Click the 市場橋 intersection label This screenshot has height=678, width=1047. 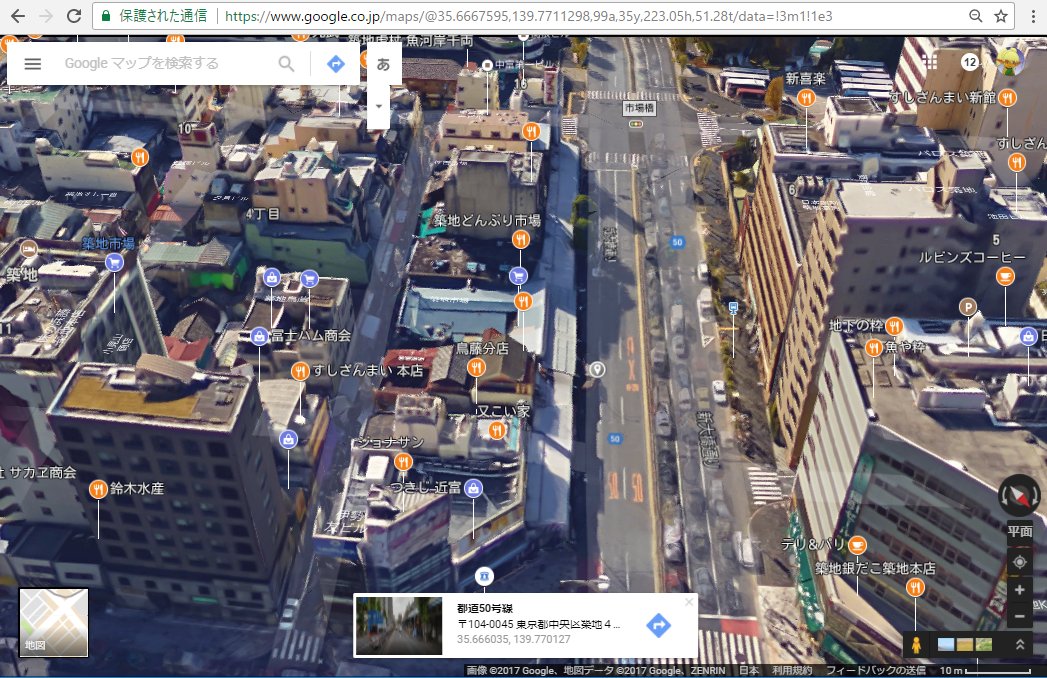(639, 108)
